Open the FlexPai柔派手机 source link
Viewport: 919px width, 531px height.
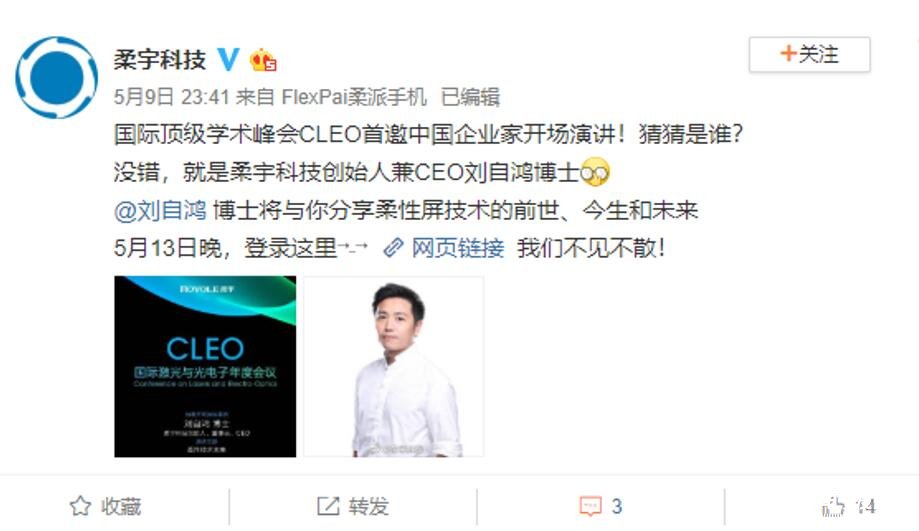click(x=354, y=97)
